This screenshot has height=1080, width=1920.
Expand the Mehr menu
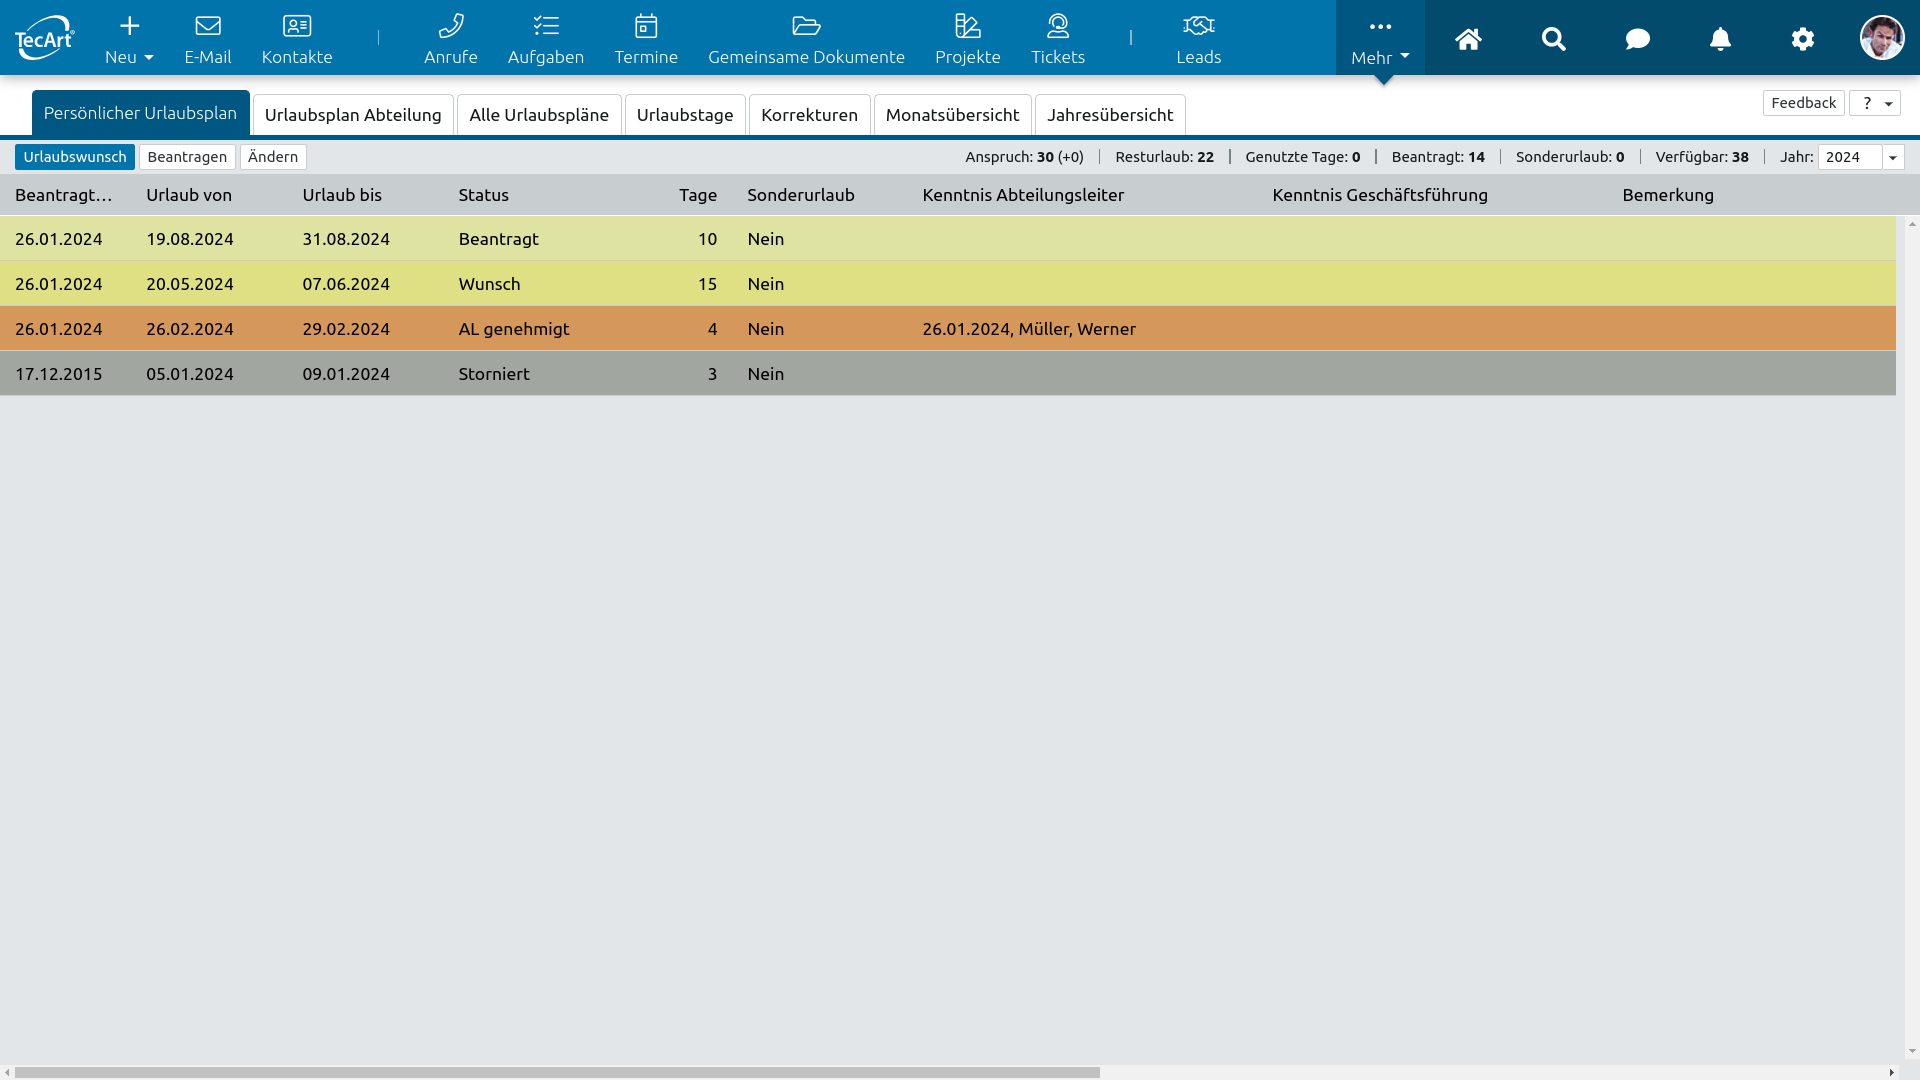[x=1379, y=40]
